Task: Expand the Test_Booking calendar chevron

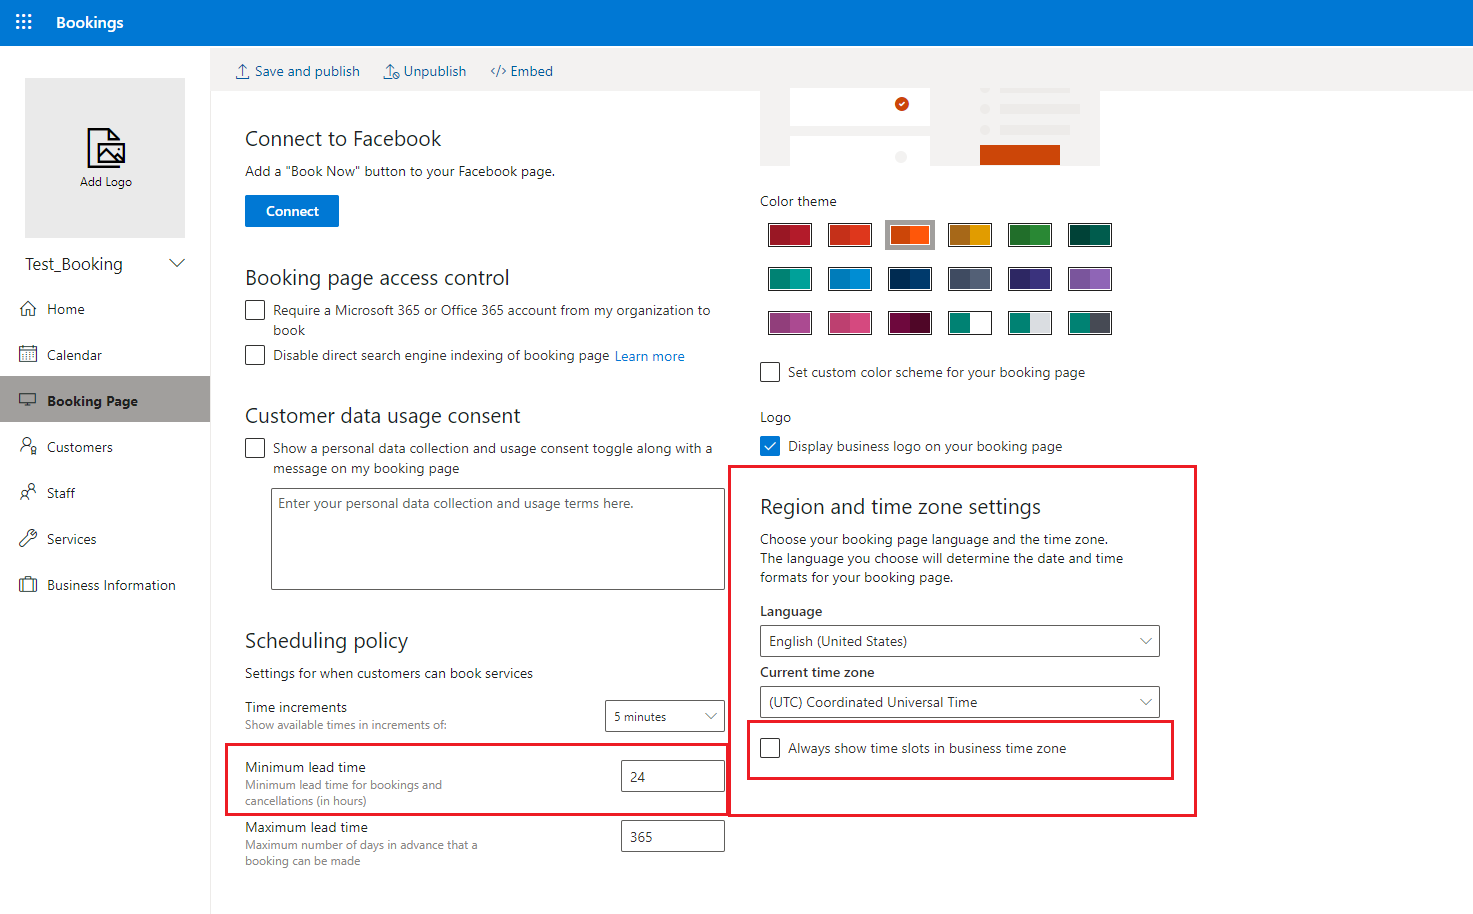Action: coord(177,264)
